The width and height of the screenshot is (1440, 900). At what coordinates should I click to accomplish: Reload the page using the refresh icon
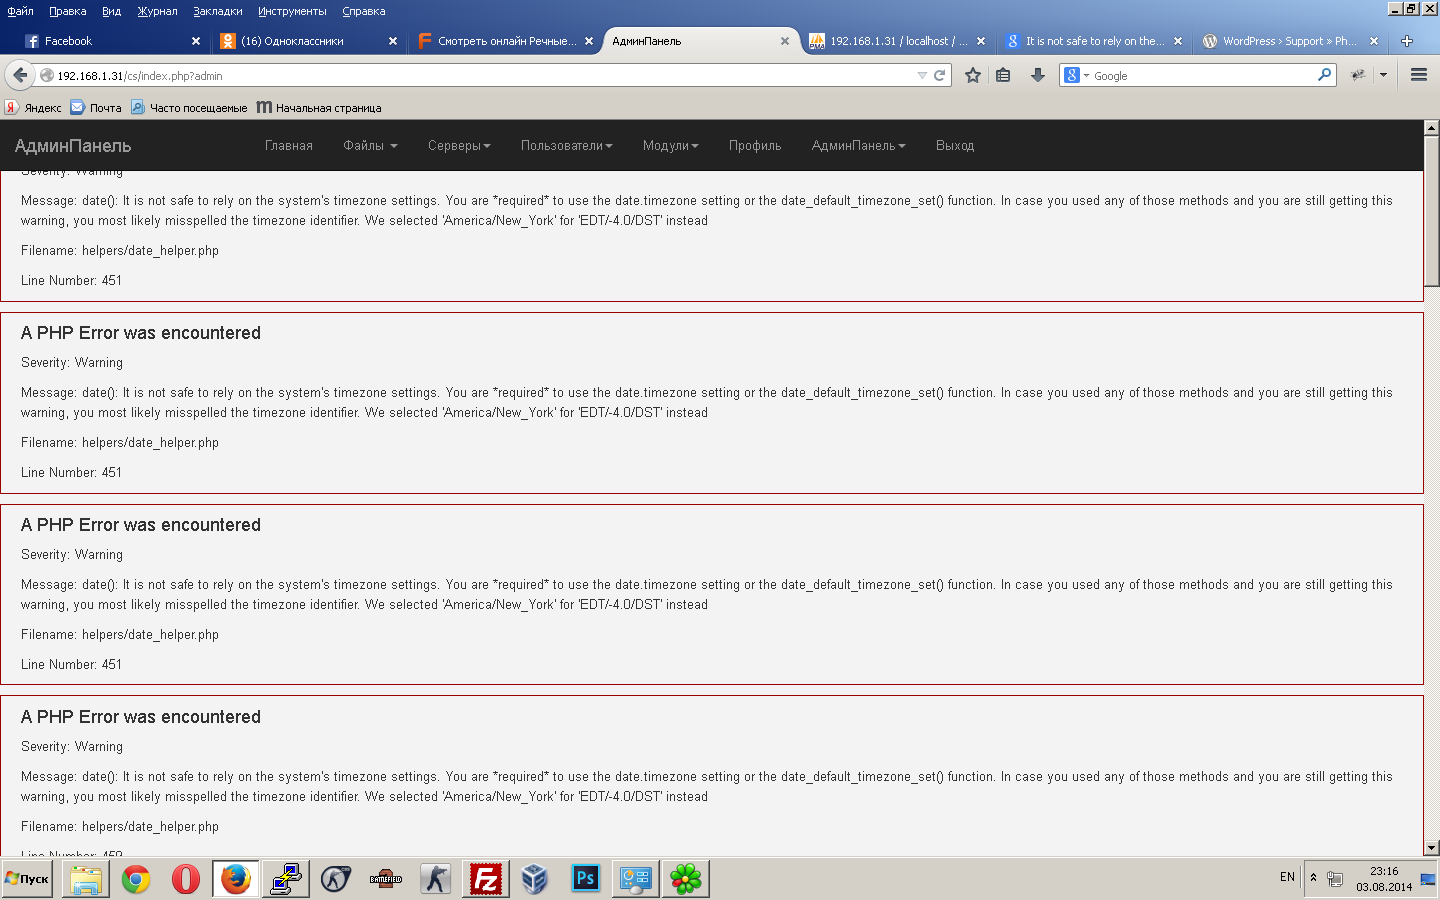pos(940,75)
